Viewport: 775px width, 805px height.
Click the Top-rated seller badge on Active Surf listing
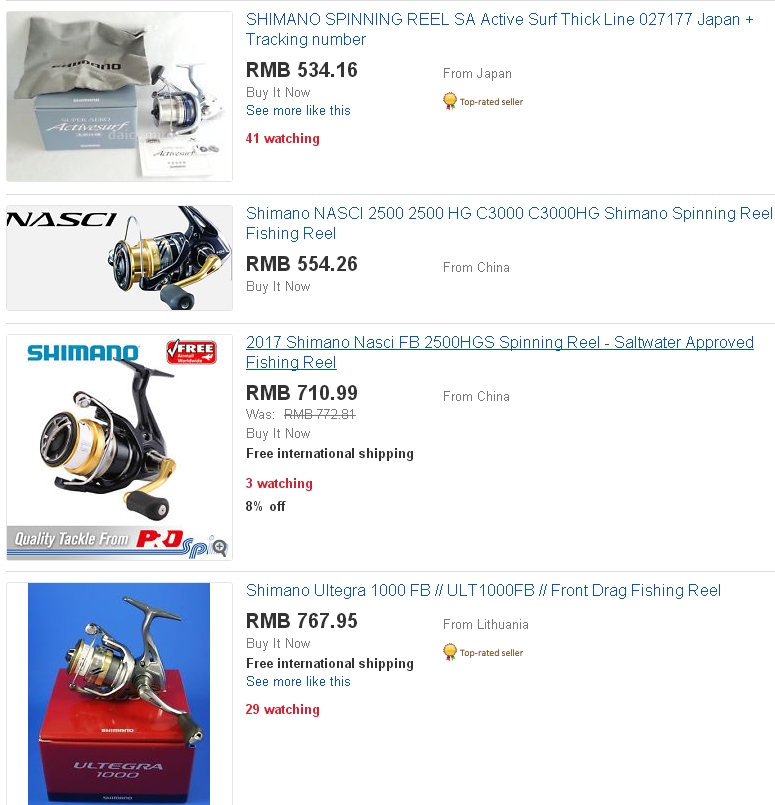point(482,102)
